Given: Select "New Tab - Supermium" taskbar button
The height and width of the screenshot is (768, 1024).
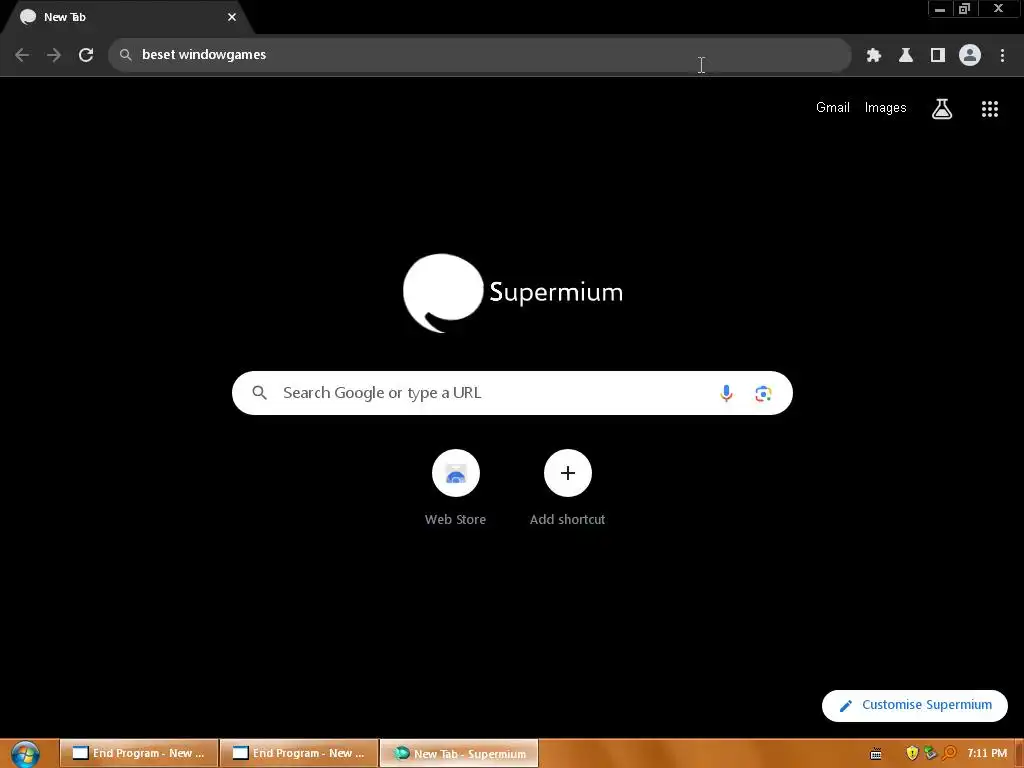Looking at the screenshot, I should pyautogui.click(x=459, y=753).
